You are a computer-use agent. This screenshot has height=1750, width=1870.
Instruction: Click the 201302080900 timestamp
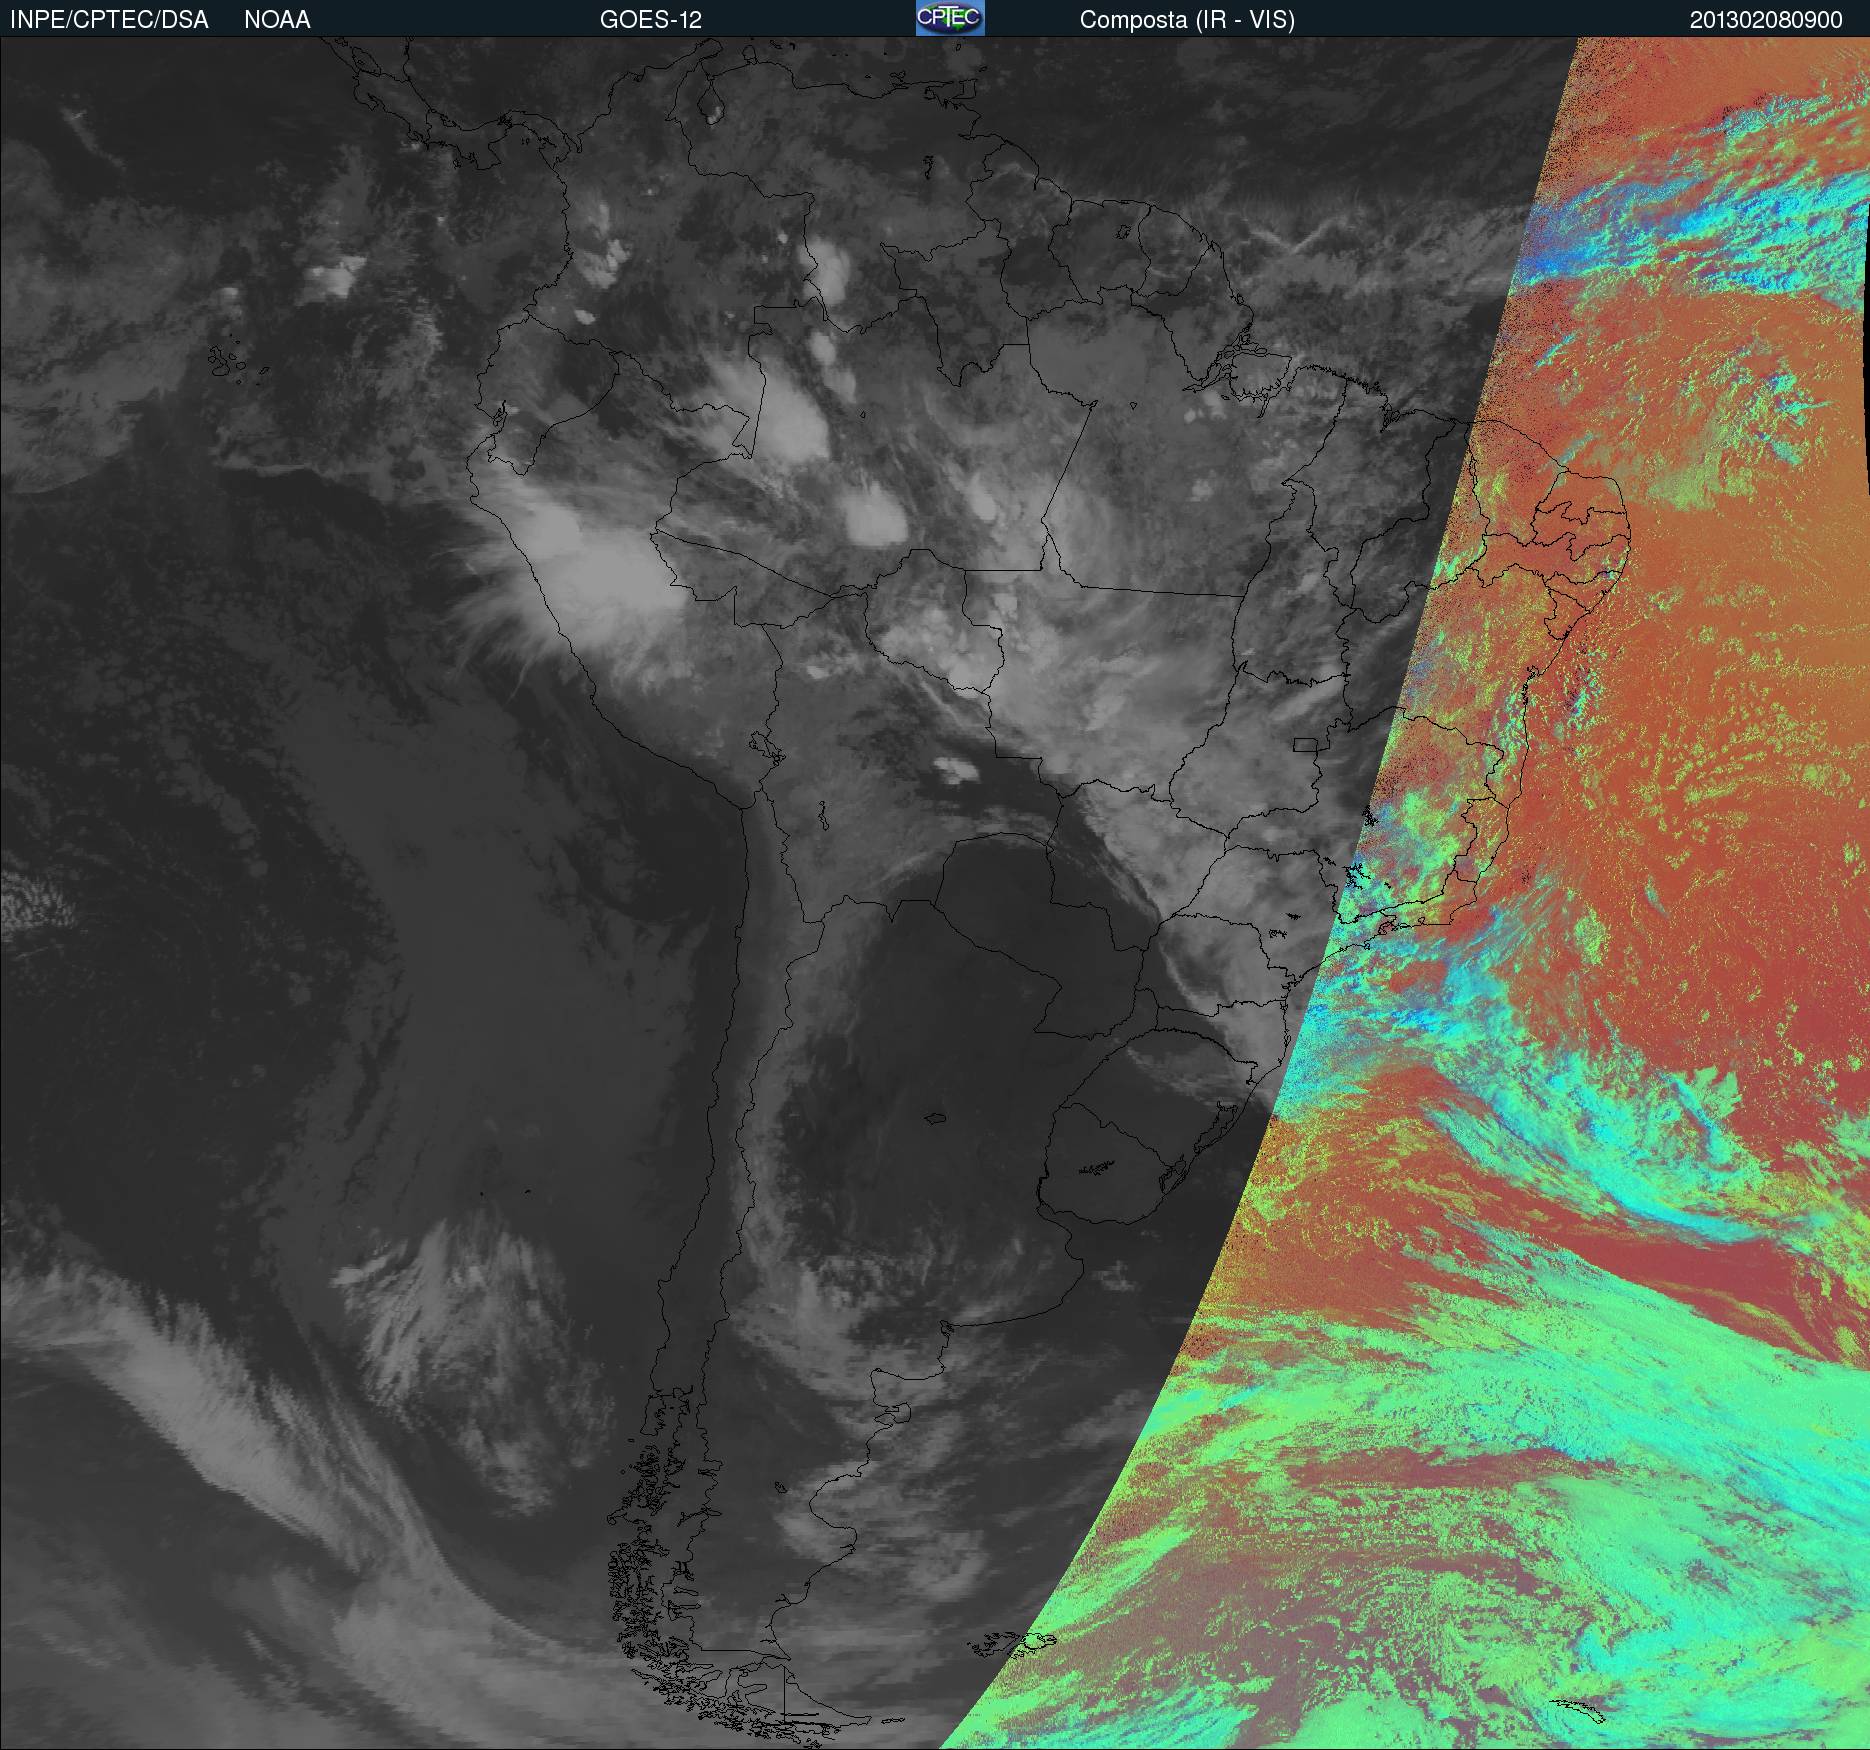(x=1766, y=20)
